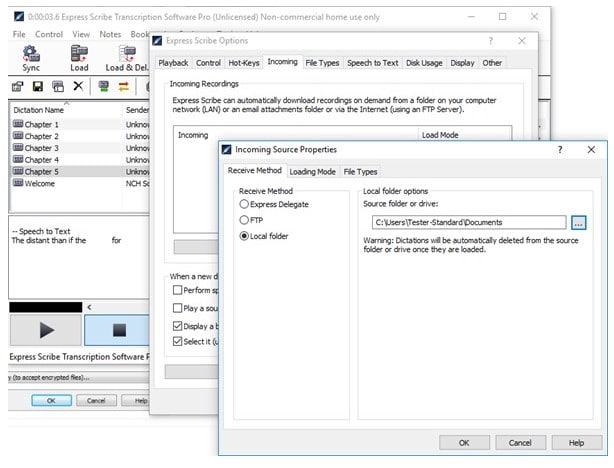Screen dimensions: 614x468
Task: Click the black X delete icon
Action: click(x=78, y=86)
